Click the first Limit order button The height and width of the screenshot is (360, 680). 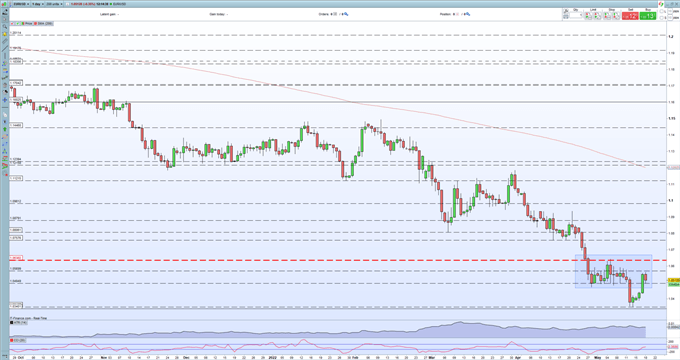point(588,16)
